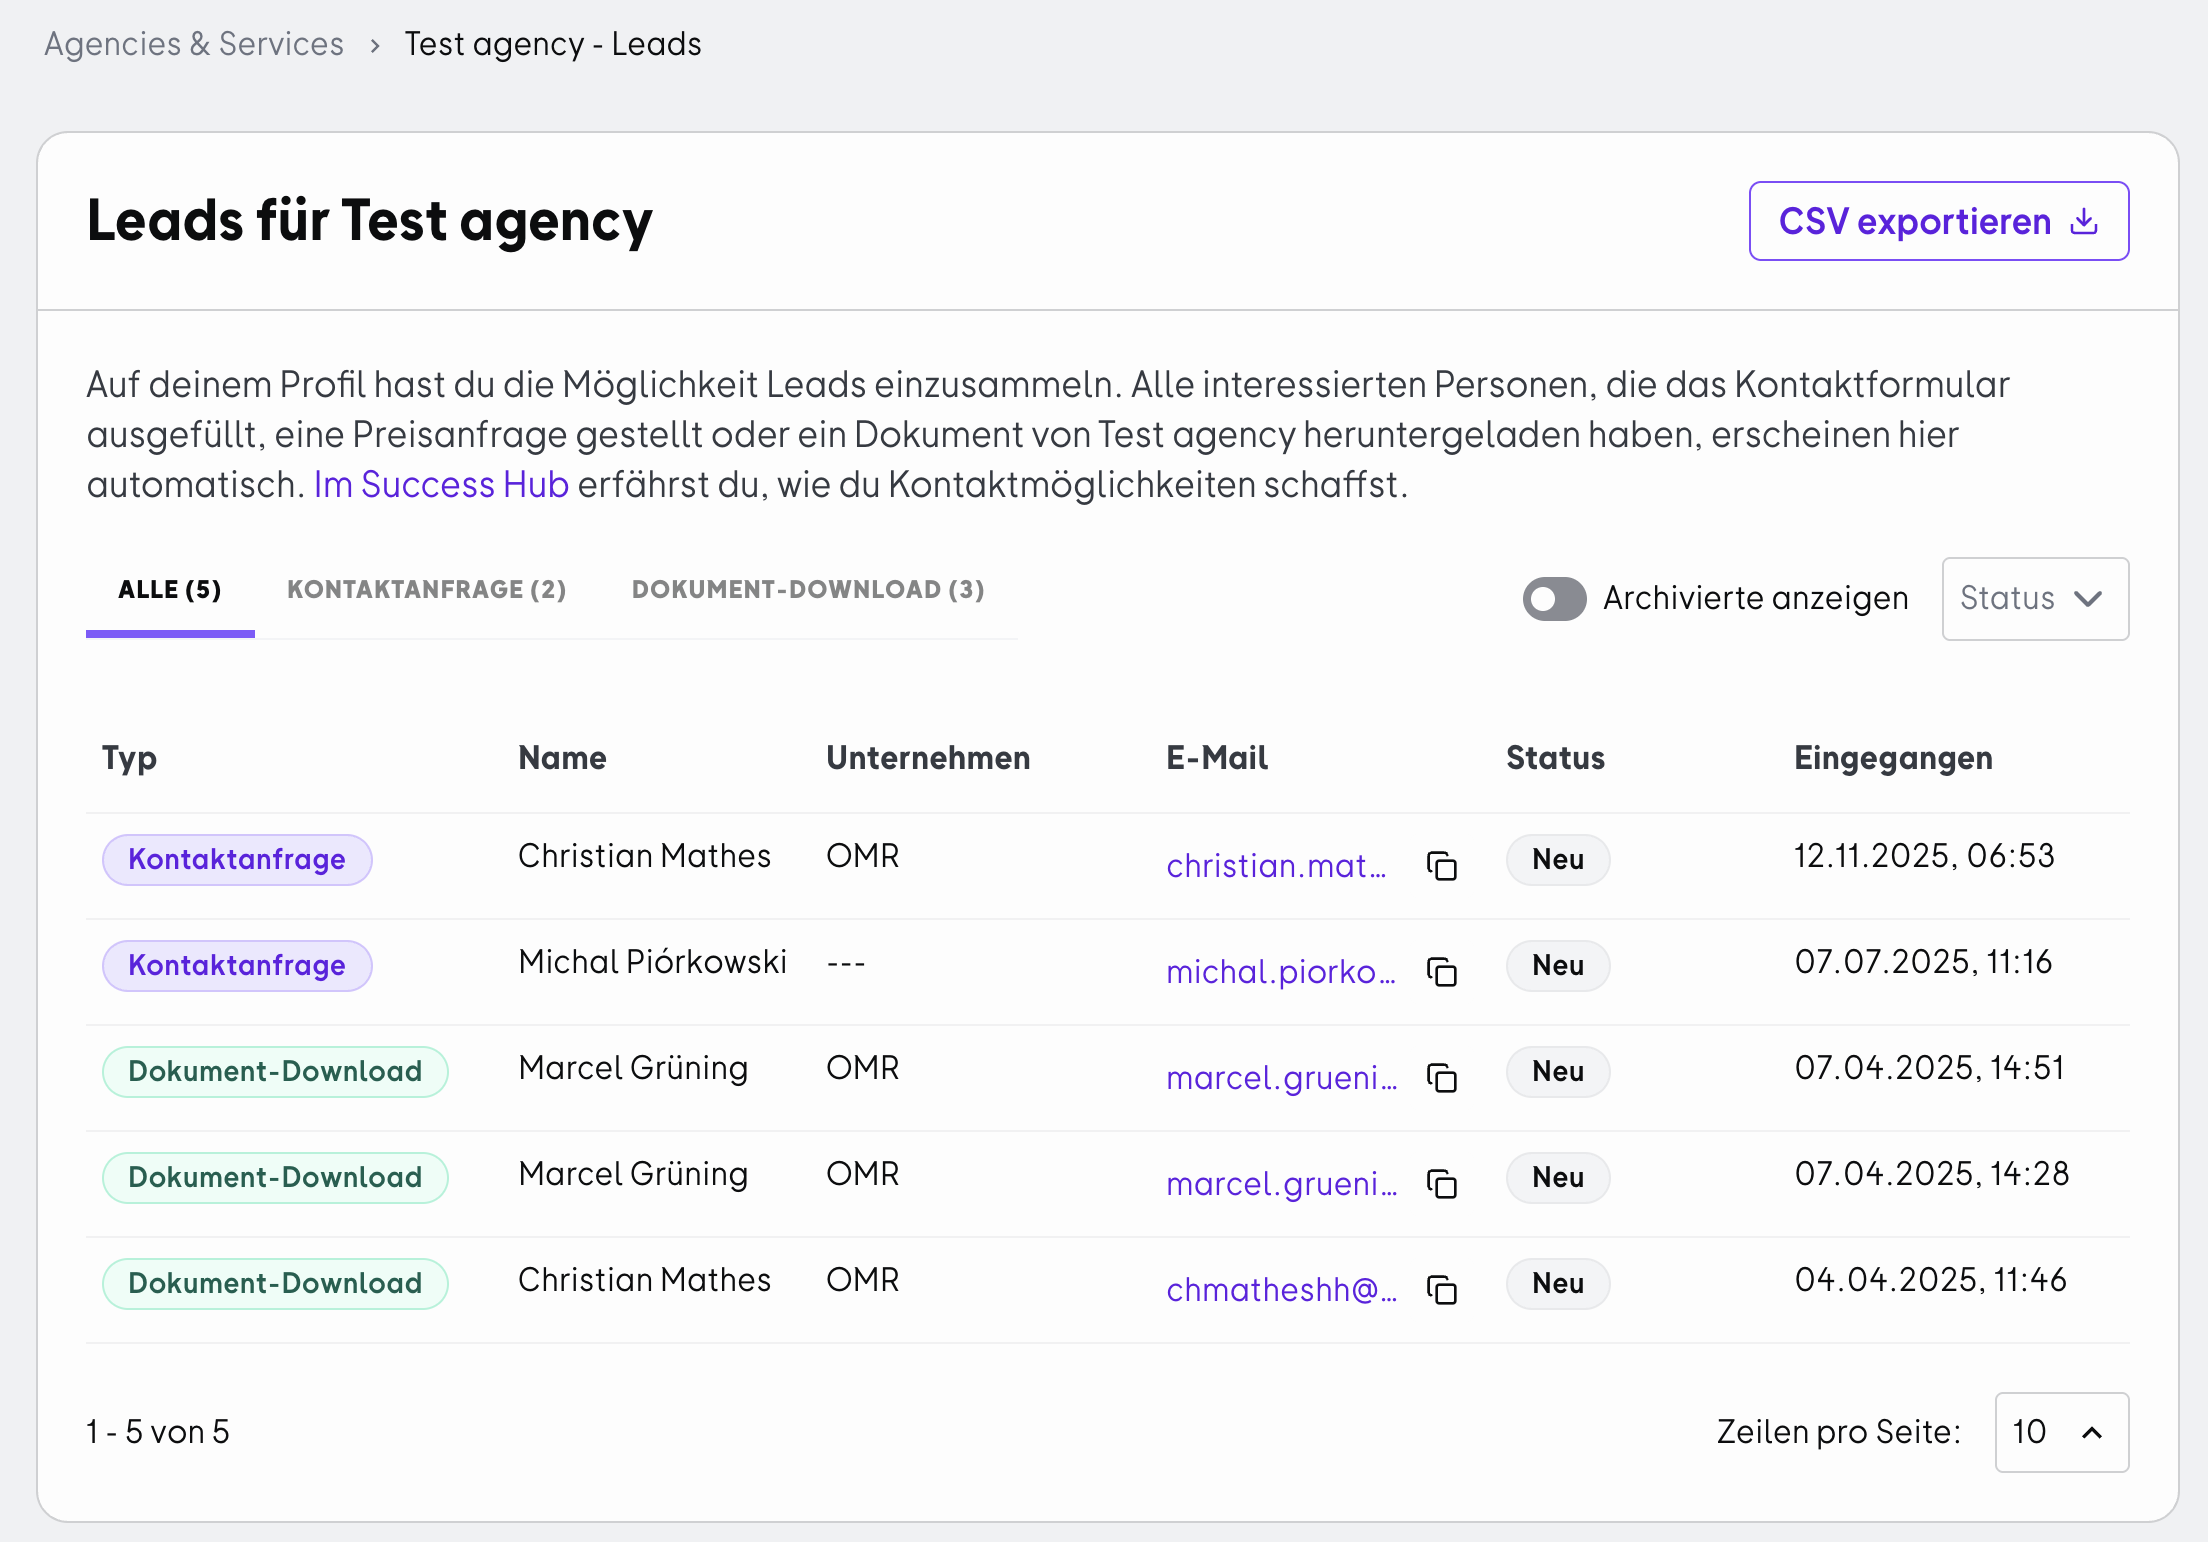Go to Agencies & Services breadcrumb
The height and width of the screenshot is (1542, 2208).
click(x=194, y=44)
